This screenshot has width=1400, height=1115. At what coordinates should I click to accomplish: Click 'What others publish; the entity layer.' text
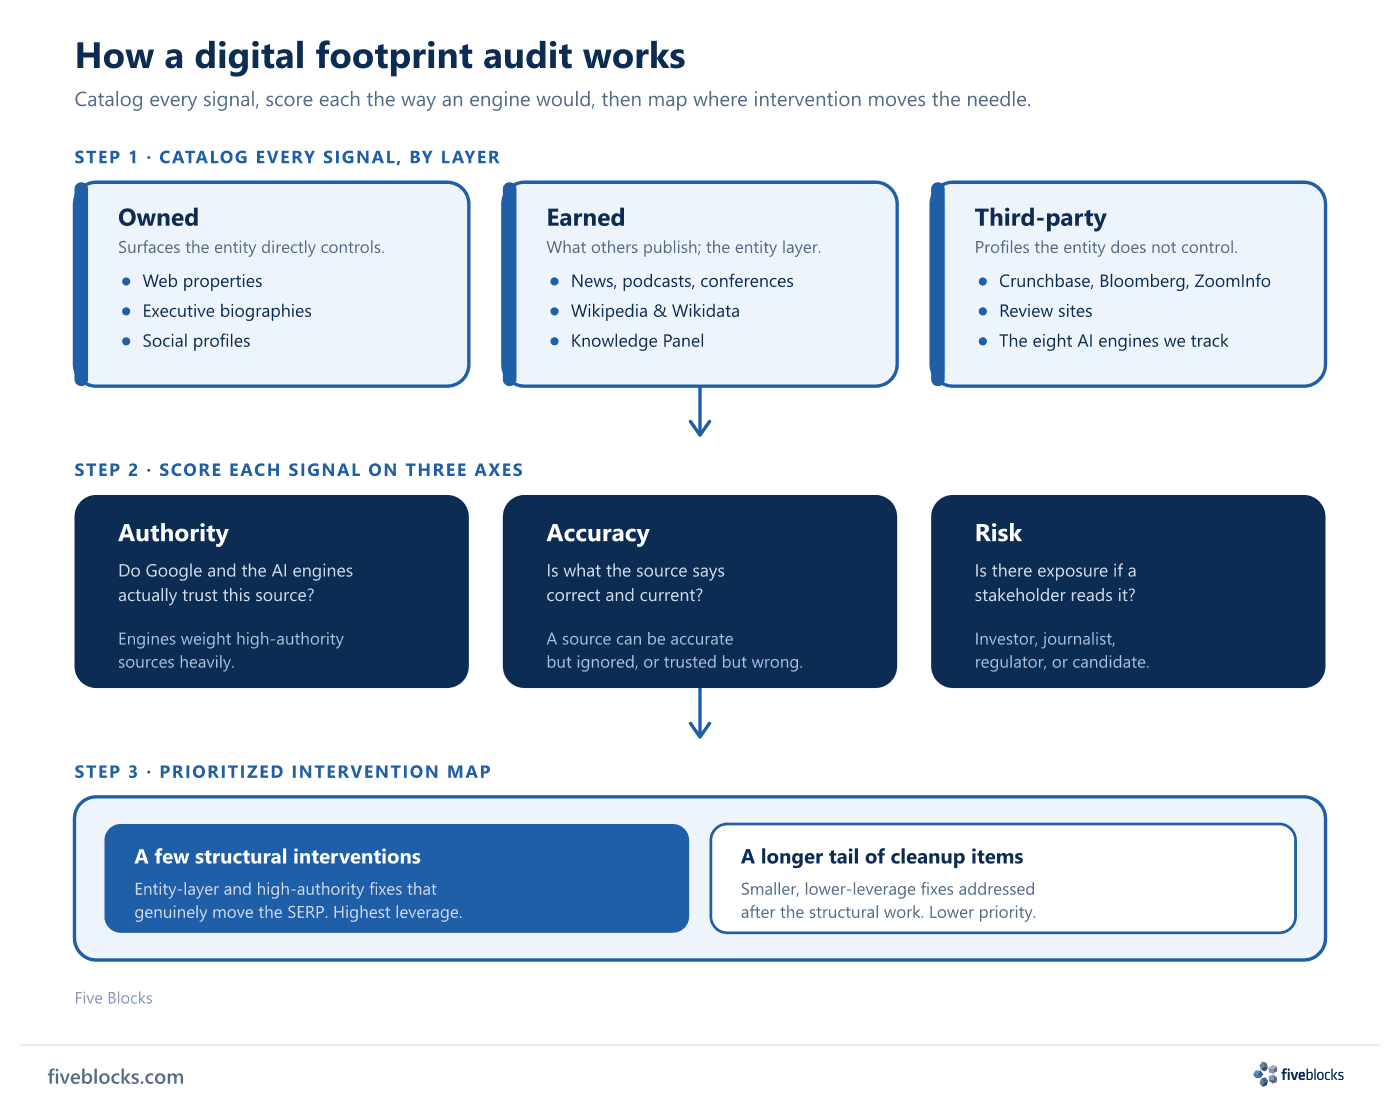coord(684,247)
